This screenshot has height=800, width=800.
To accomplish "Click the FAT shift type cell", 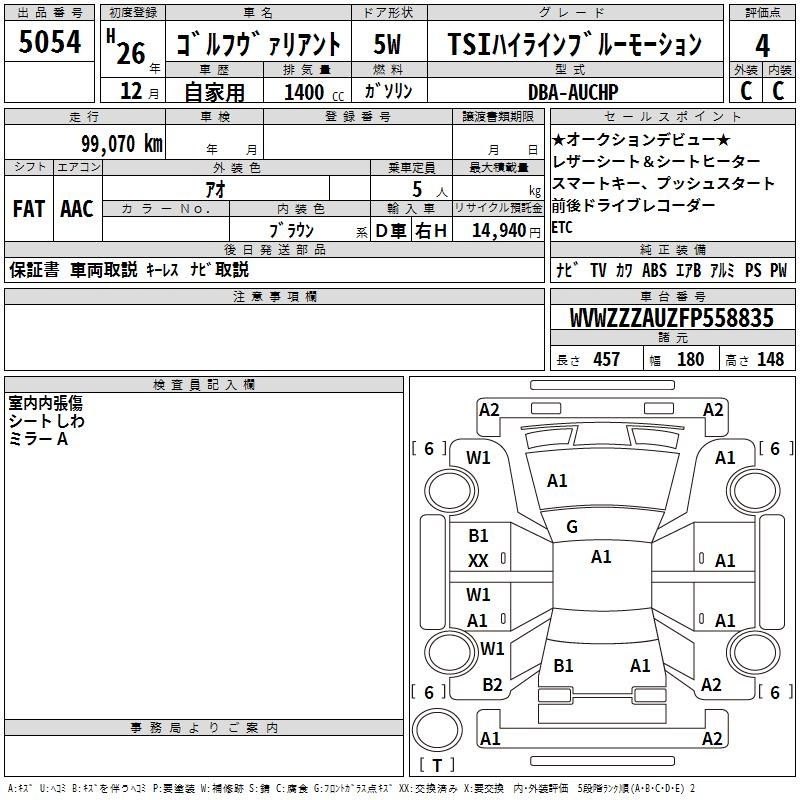I will (x=28, y=209).
